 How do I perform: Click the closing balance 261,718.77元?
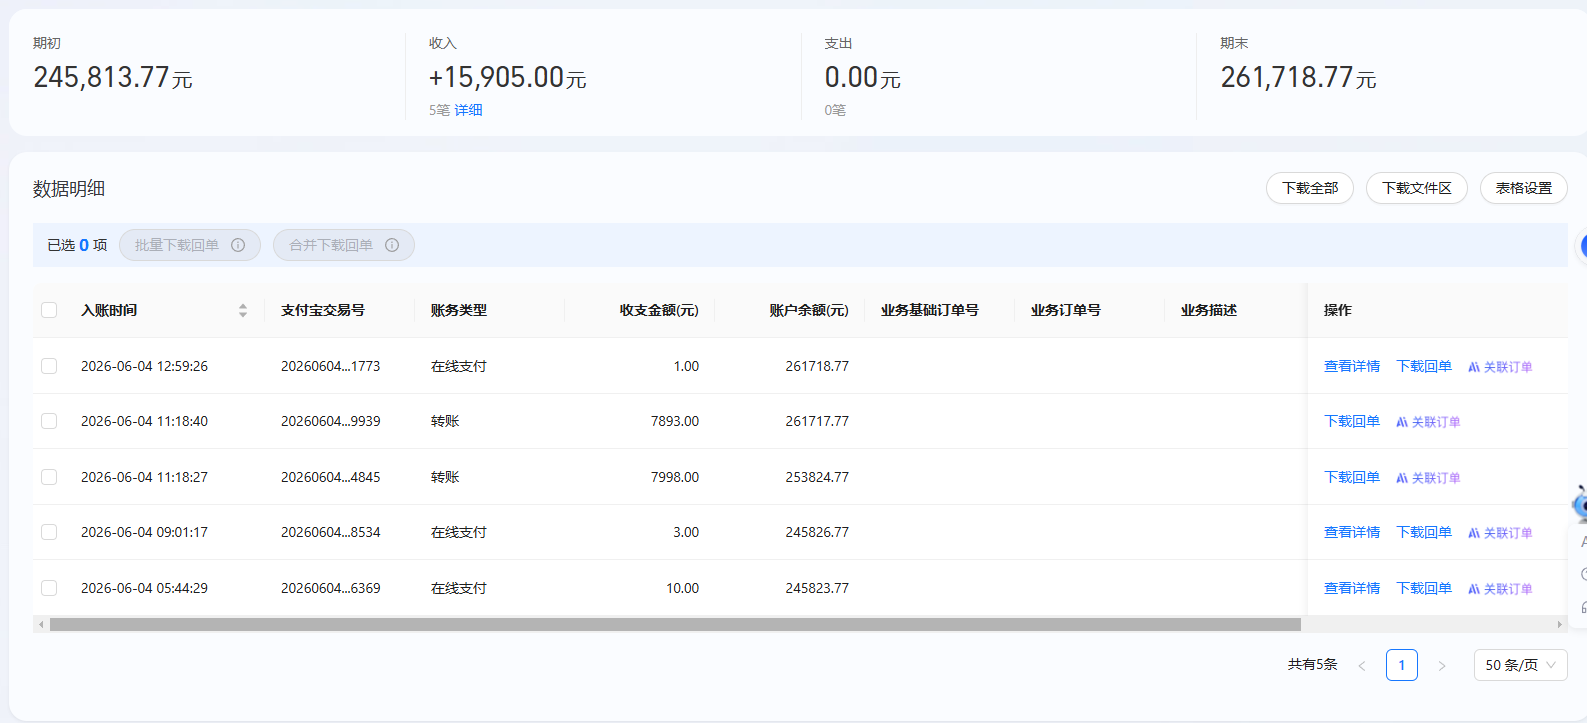point(1298,77)
